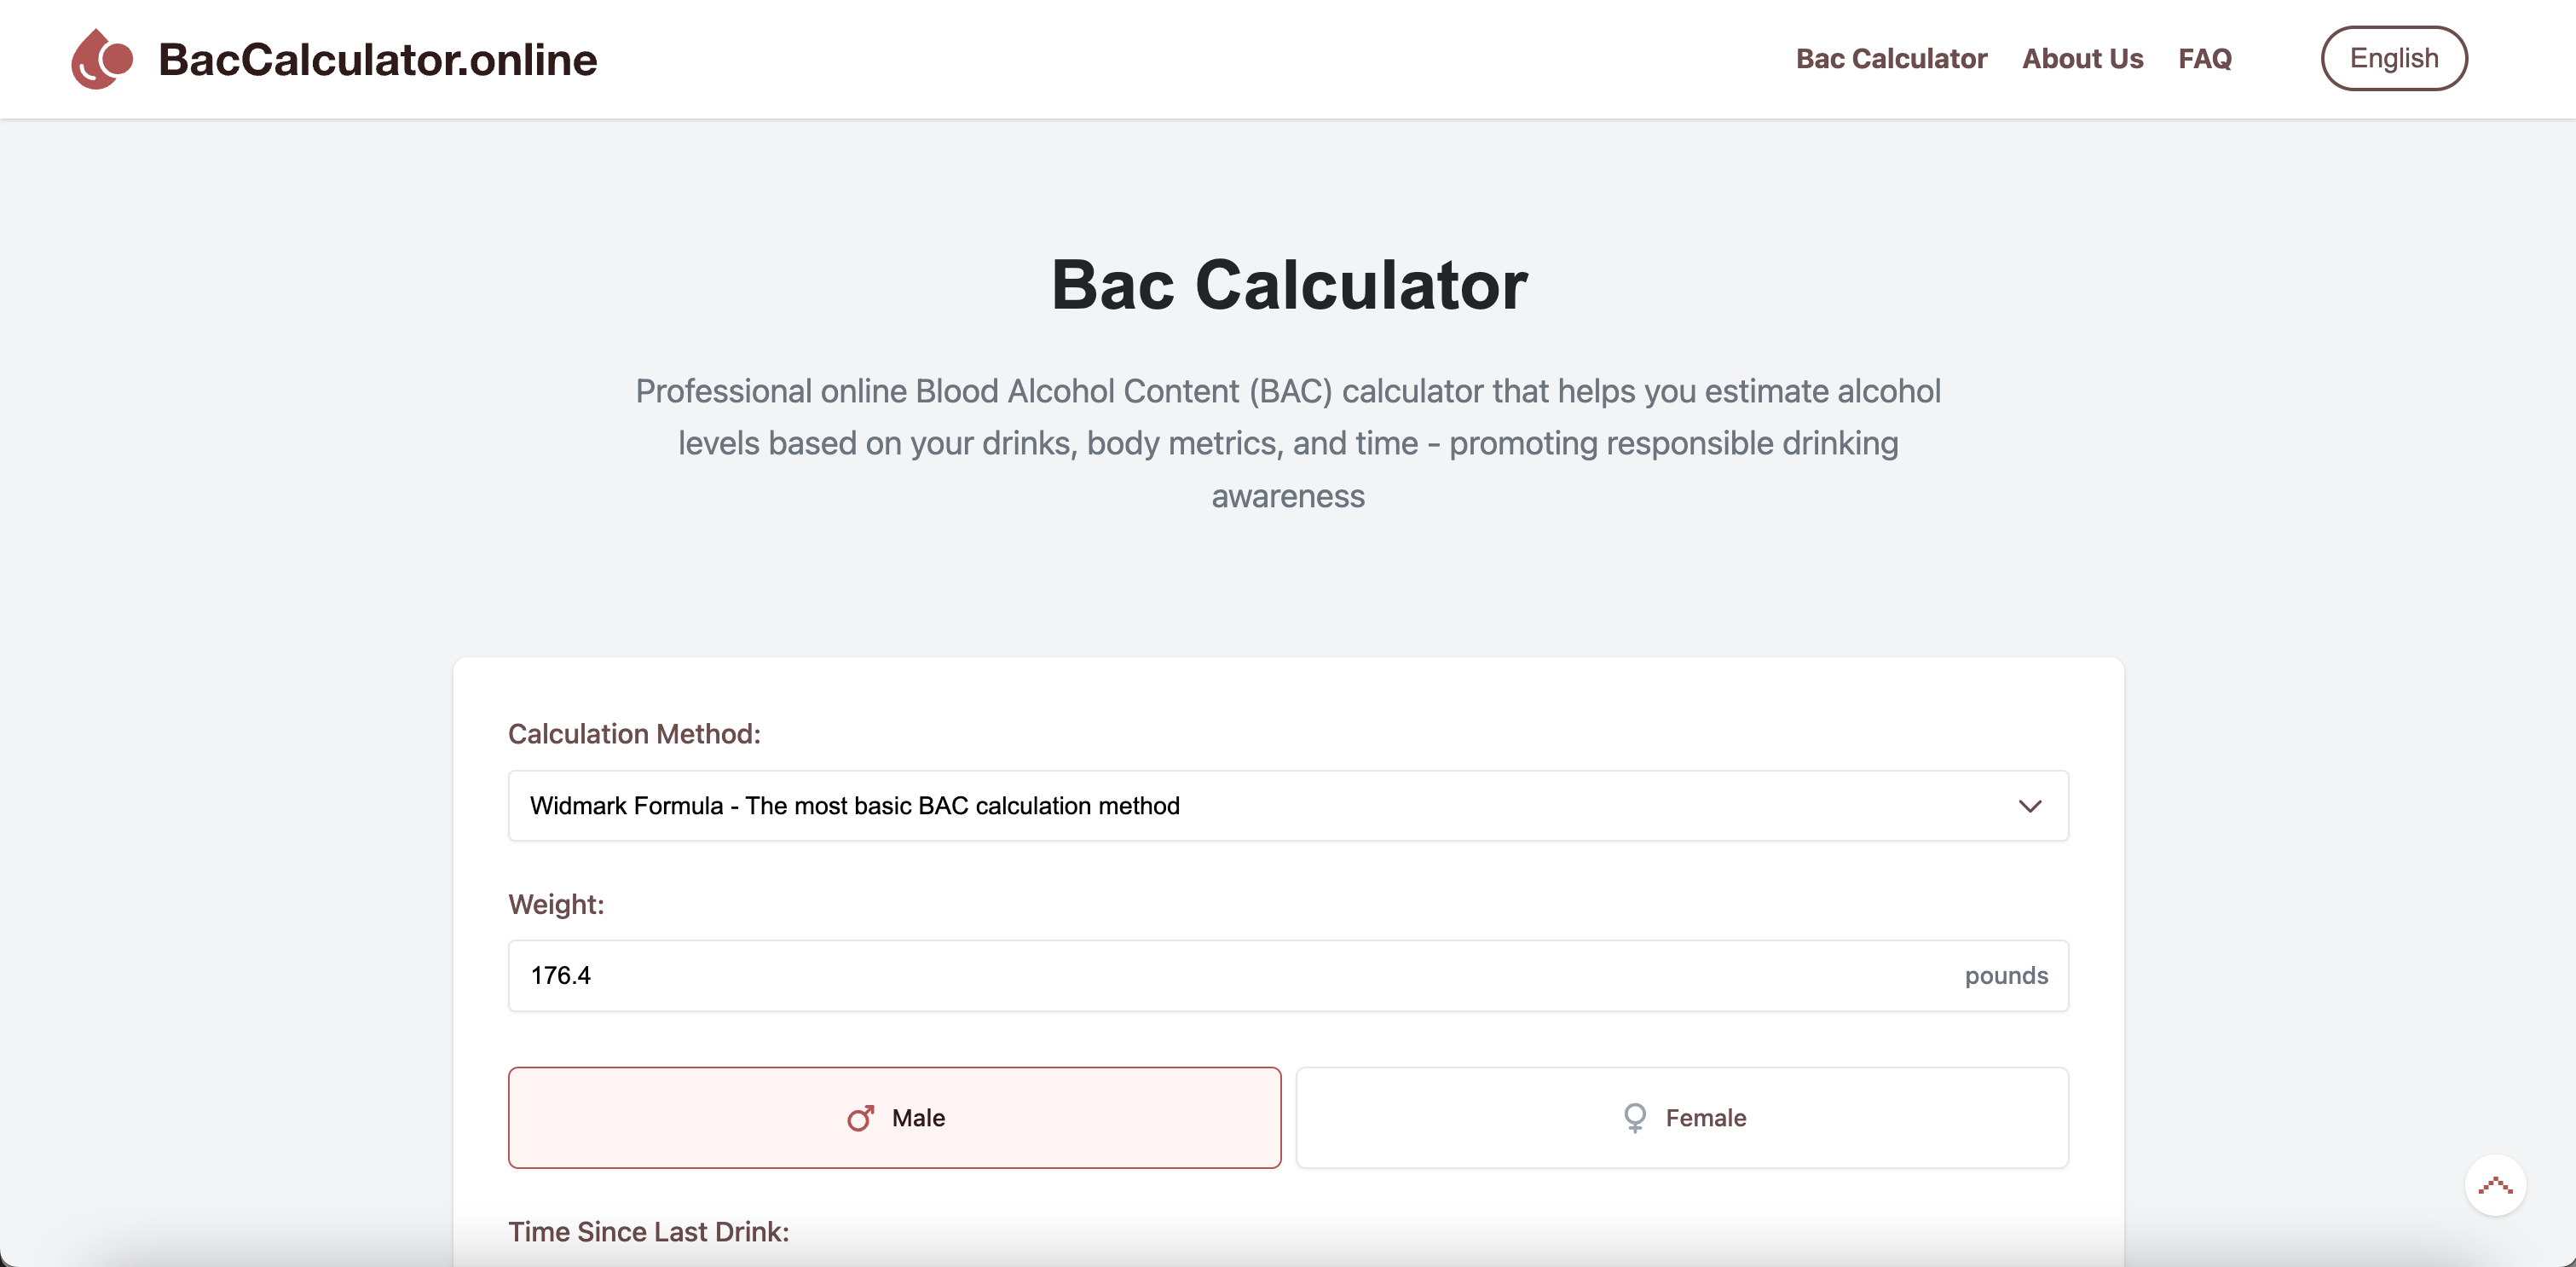This screenshot has height=1267, width=2576.
Task: Click the pounds unit label
Action: pos(2006,975)
